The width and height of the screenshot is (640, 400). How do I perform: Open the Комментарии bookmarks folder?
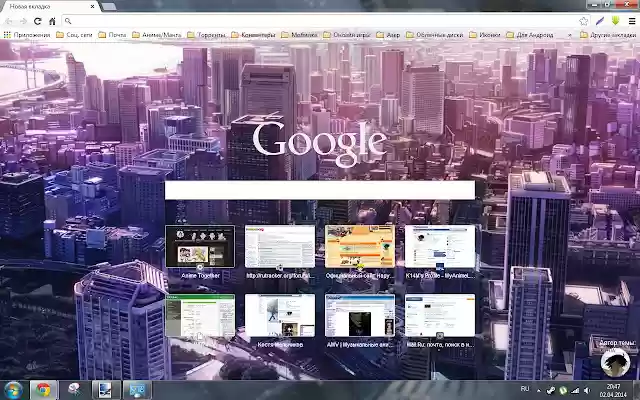[x=253, y=35]
